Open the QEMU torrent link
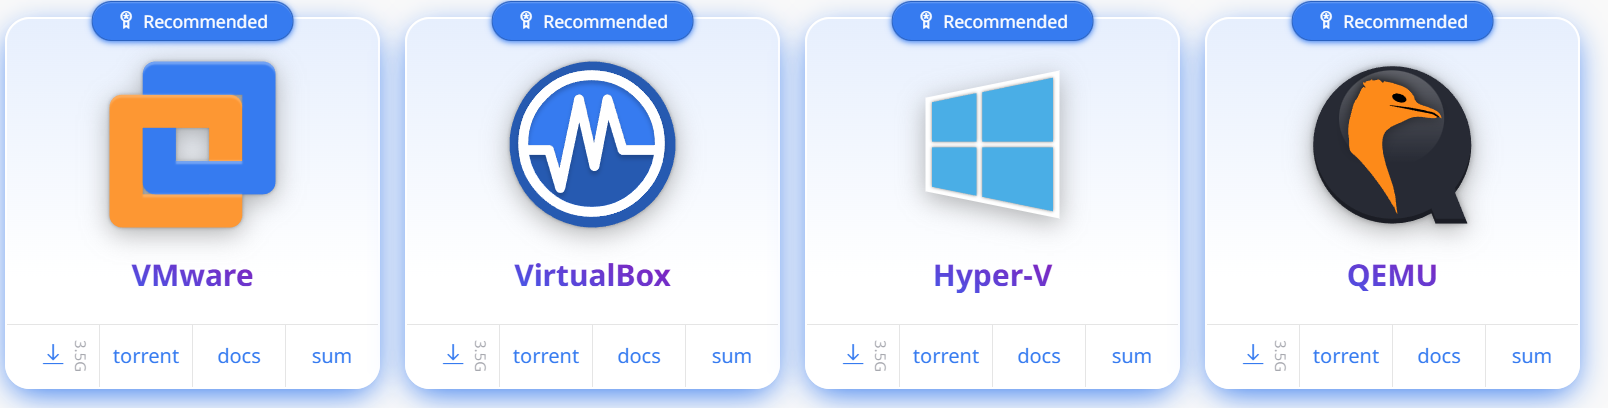Viewport: 1608px width, 408px height. pyautogui.click(x=1346, y=356)
